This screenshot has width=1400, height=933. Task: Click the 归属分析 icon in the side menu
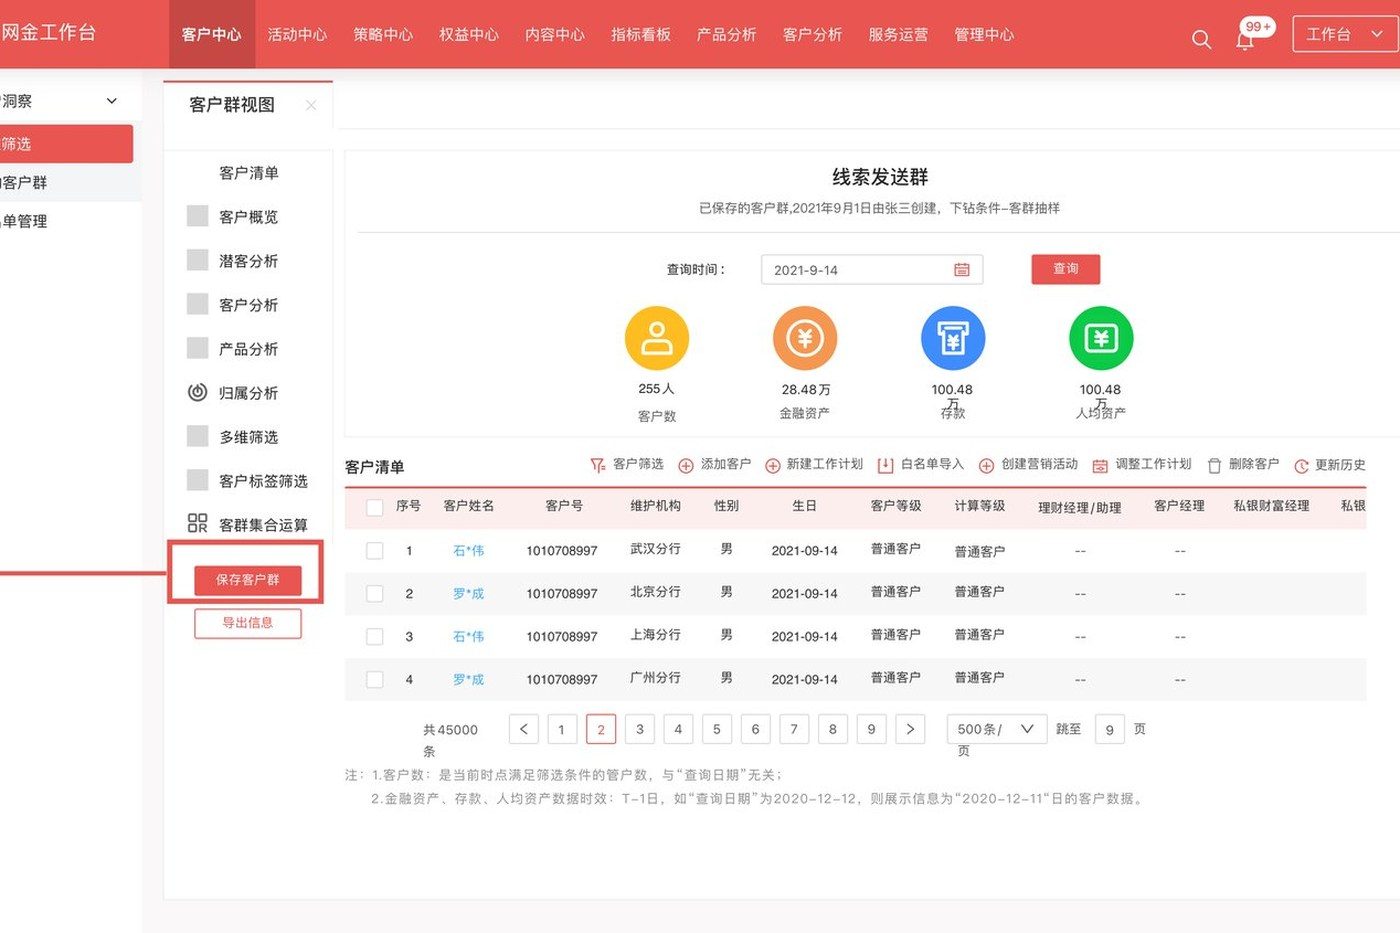[x=198, y=392]
